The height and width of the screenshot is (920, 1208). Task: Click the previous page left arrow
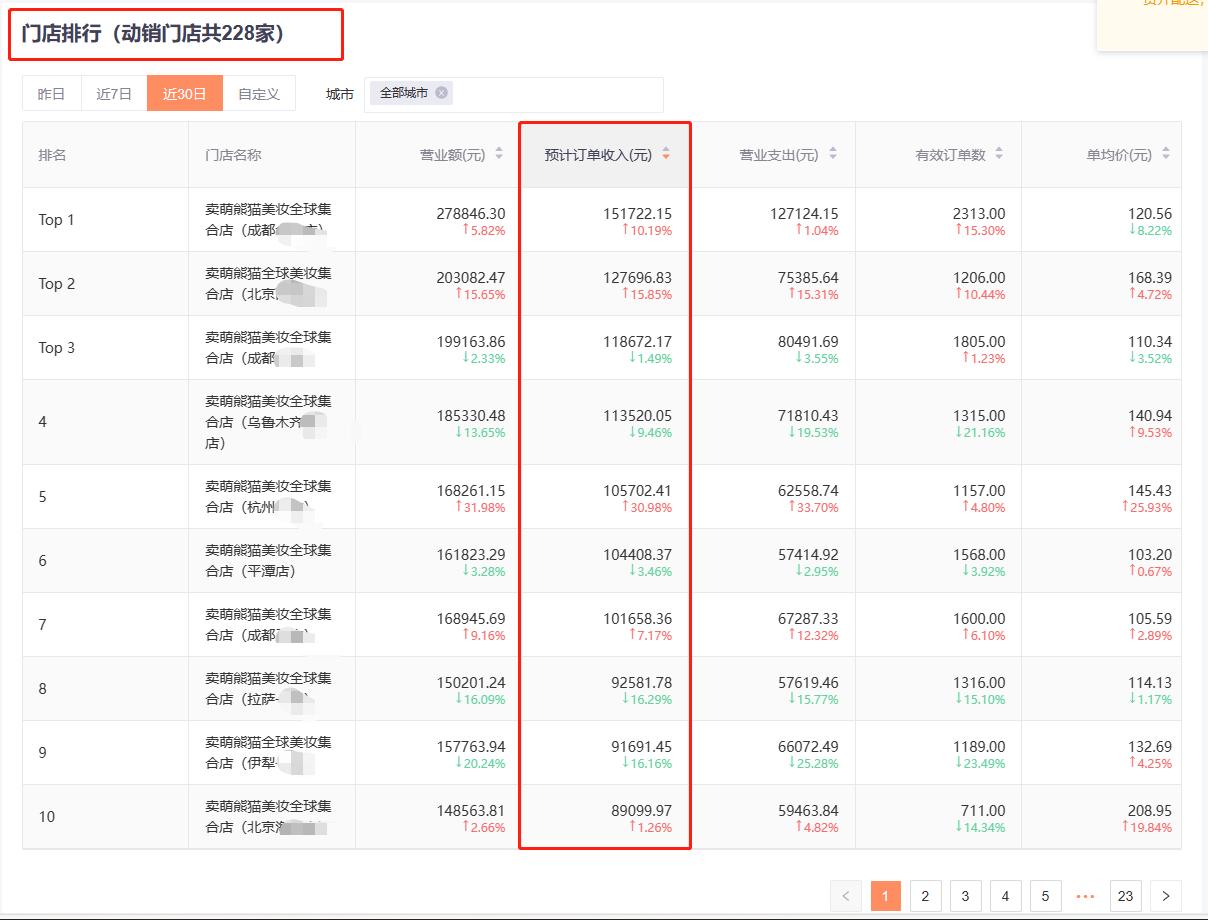(846, 896)
